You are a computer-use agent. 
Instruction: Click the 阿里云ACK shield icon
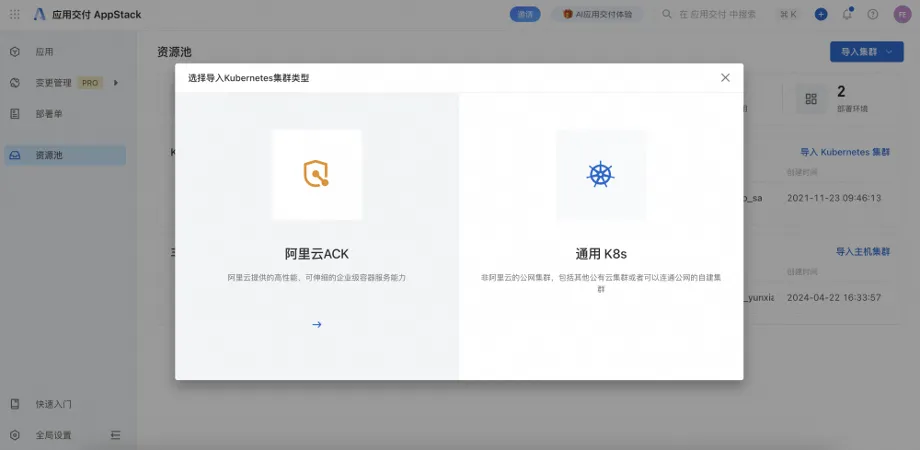(316, 174)
